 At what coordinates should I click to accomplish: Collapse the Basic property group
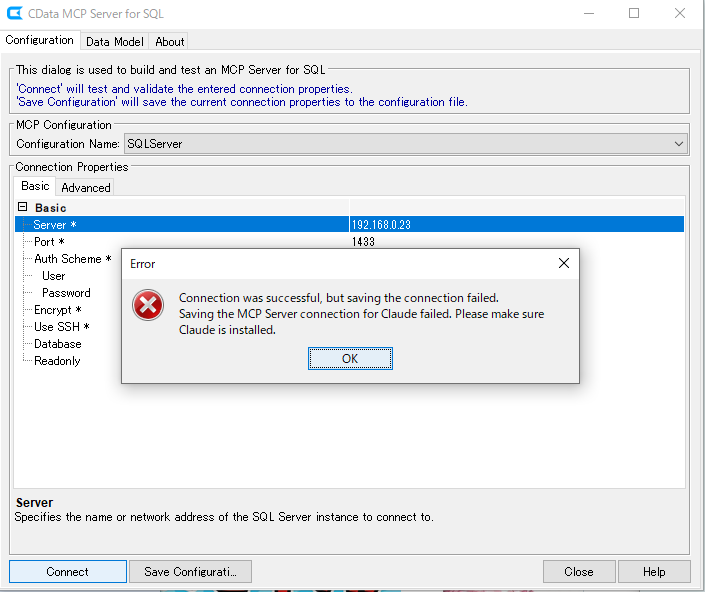pyautogui.click(x=22, y=207)
